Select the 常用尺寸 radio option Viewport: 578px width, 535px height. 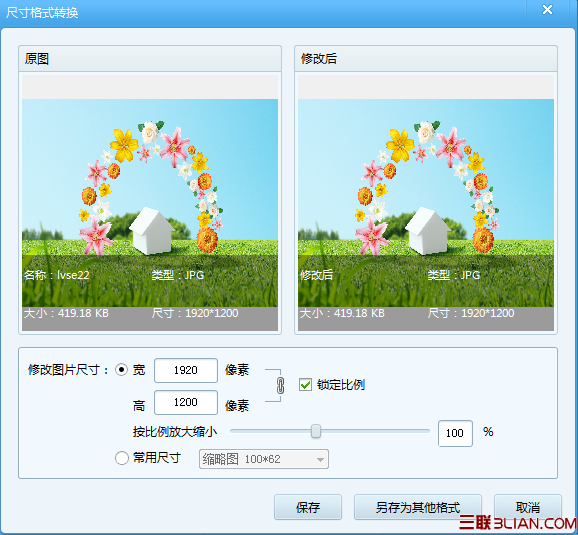[122, 458]
